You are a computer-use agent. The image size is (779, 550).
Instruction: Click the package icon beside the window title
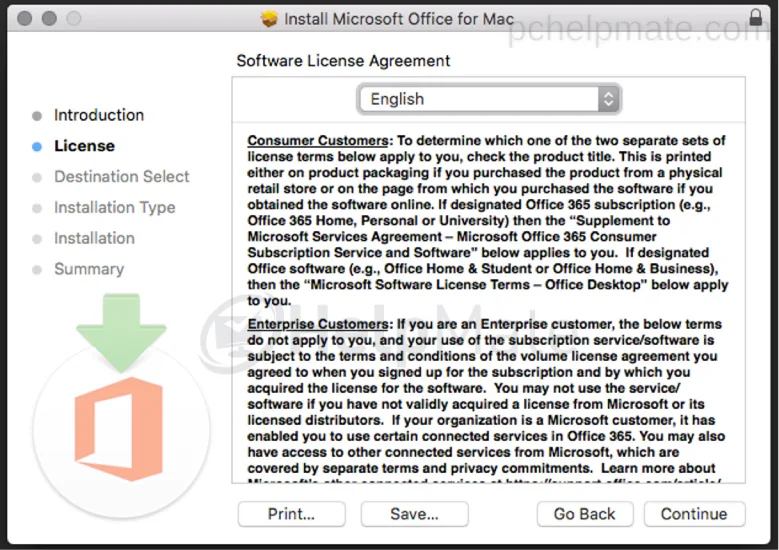click(269, 19)
